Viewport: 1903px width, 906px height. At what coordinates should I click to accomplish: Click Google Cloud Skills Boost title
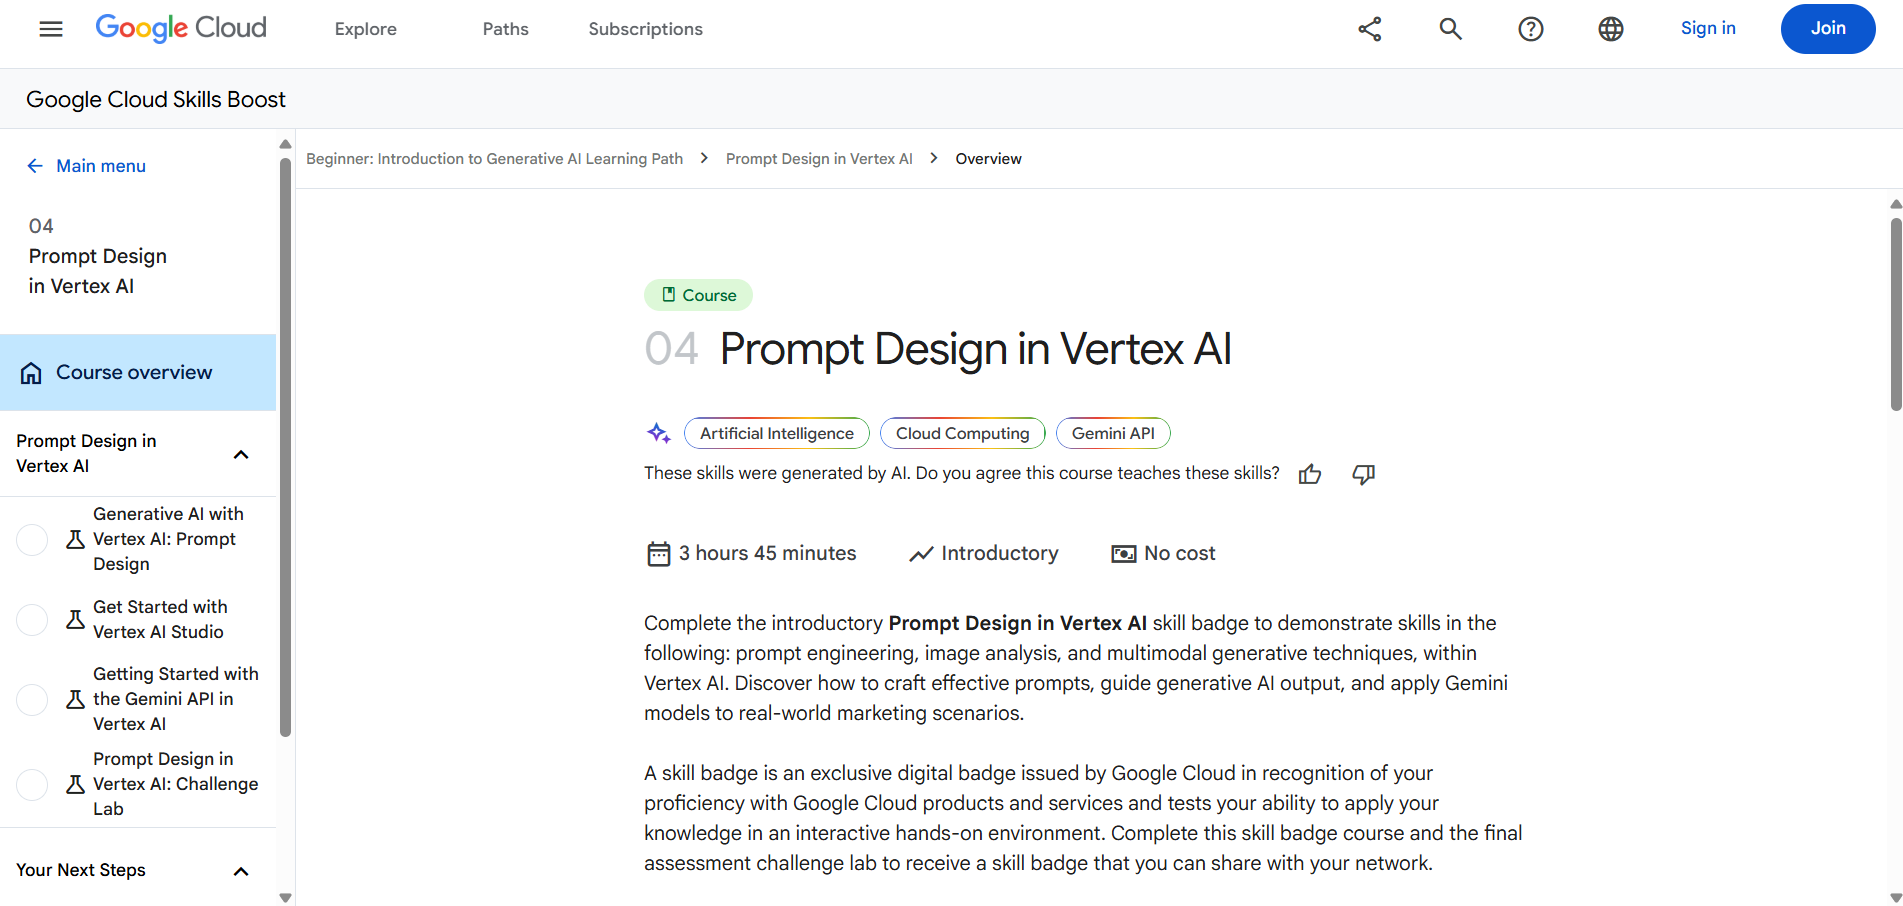[156, 99]
